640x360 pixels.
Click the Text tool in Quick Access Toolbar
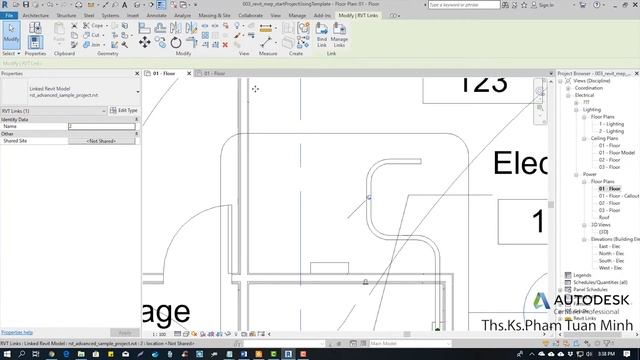click(124, 4)
